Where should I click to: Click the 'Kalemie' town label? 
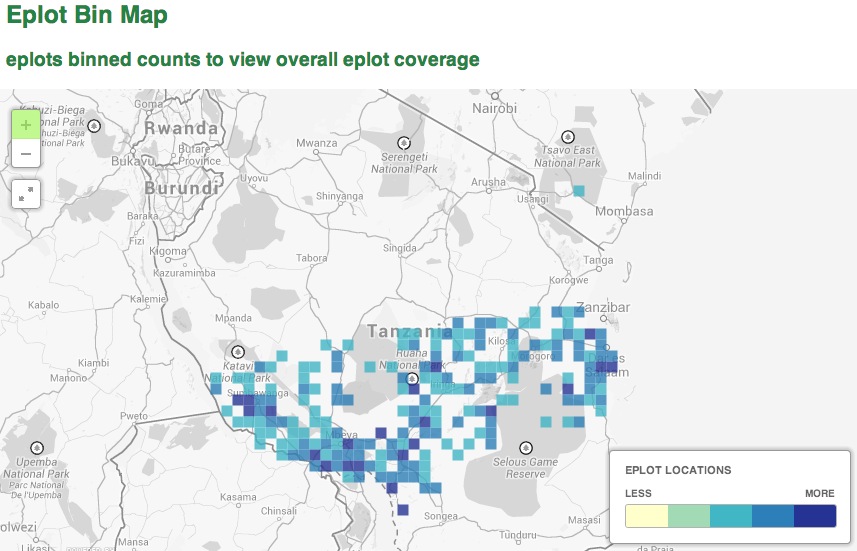148,298
